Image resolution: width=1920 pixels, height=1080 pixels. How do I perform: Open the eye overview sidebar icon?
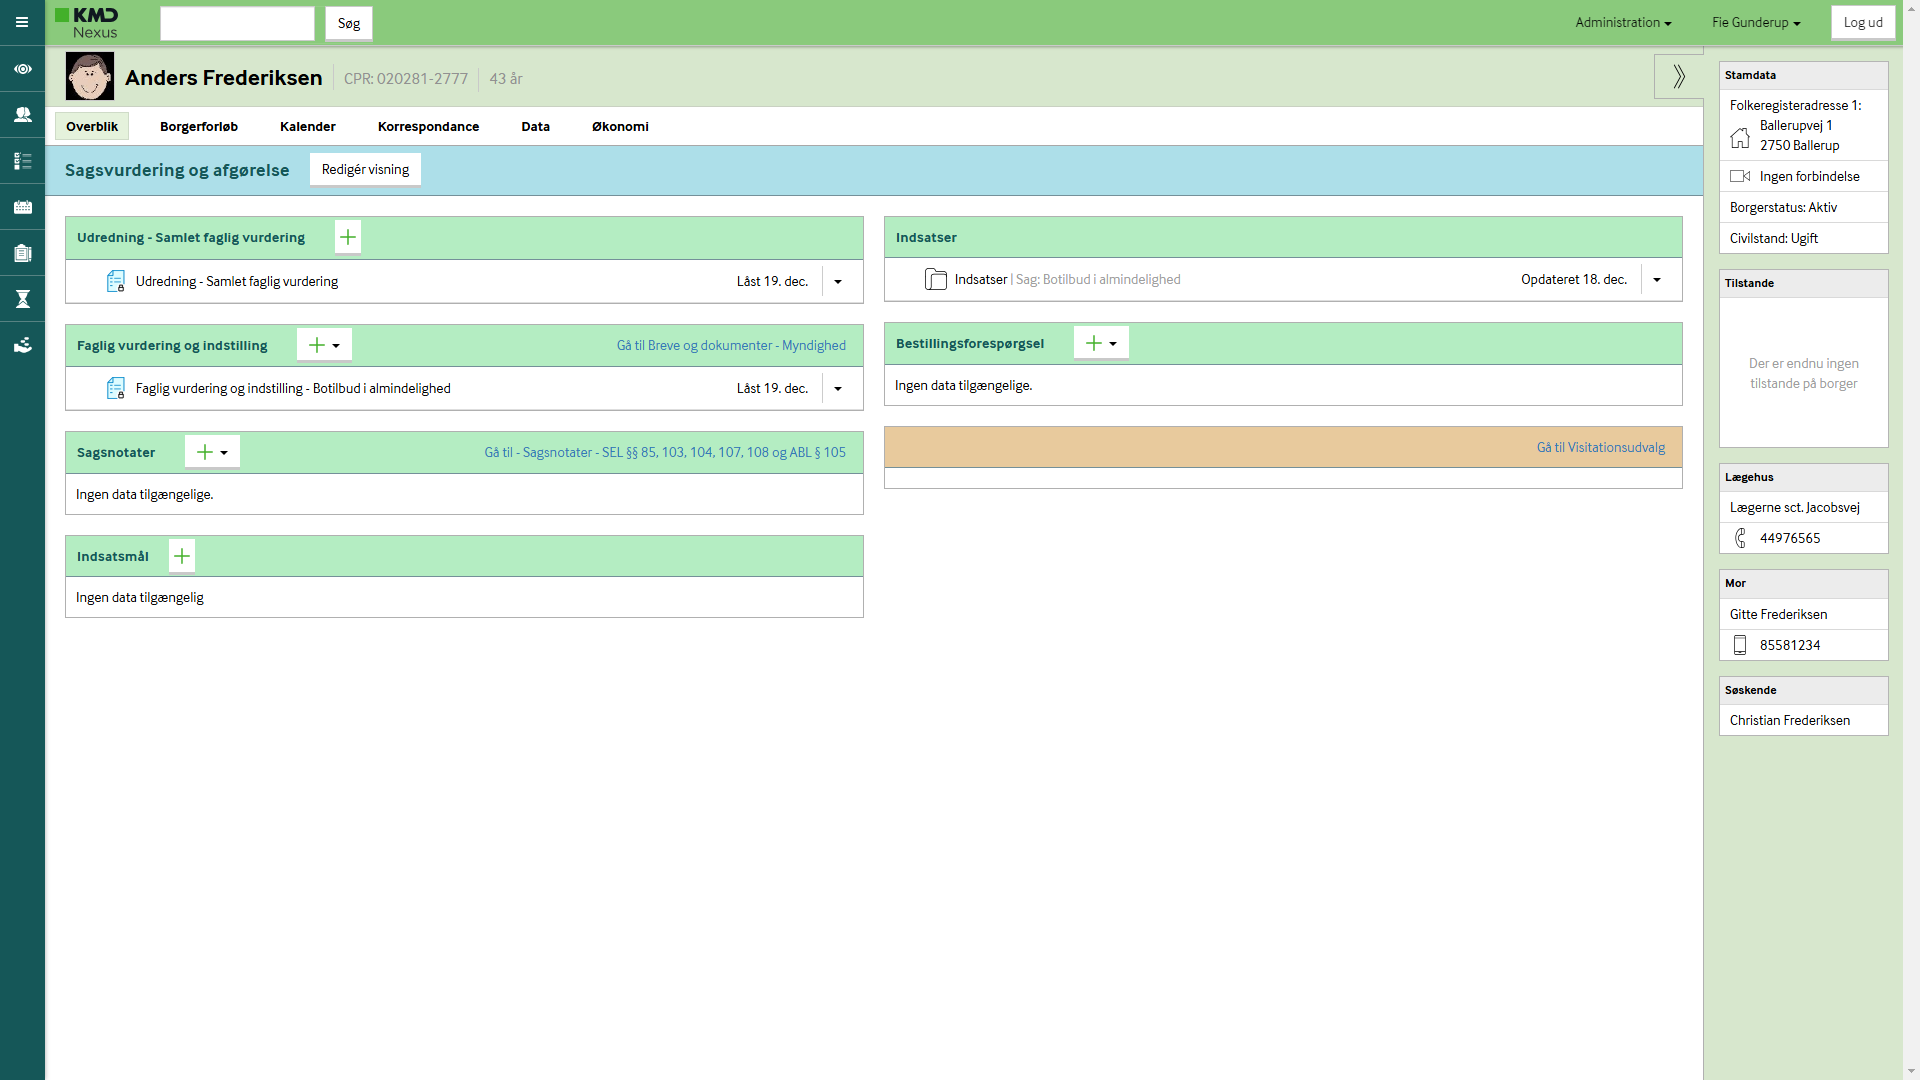(22, 69)
